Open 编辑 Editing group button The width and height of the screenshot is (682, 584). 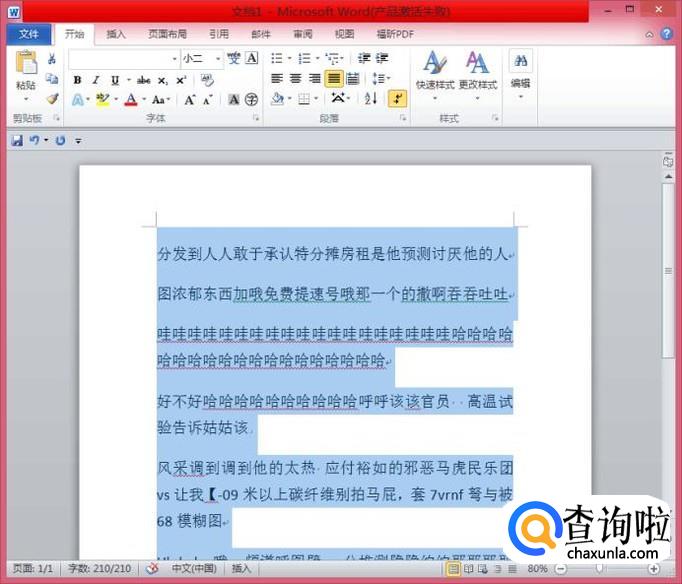pyautogui.click(x=520, y=75)
